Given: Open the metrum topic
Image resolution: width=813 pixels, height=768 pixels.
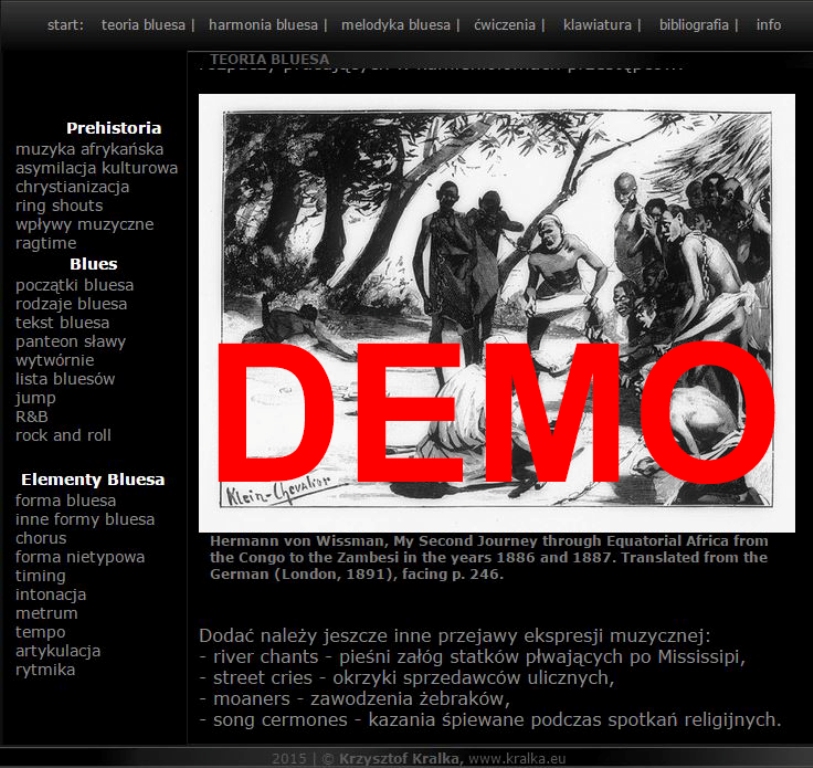Looking at the screenshot, I should [47, 613].
